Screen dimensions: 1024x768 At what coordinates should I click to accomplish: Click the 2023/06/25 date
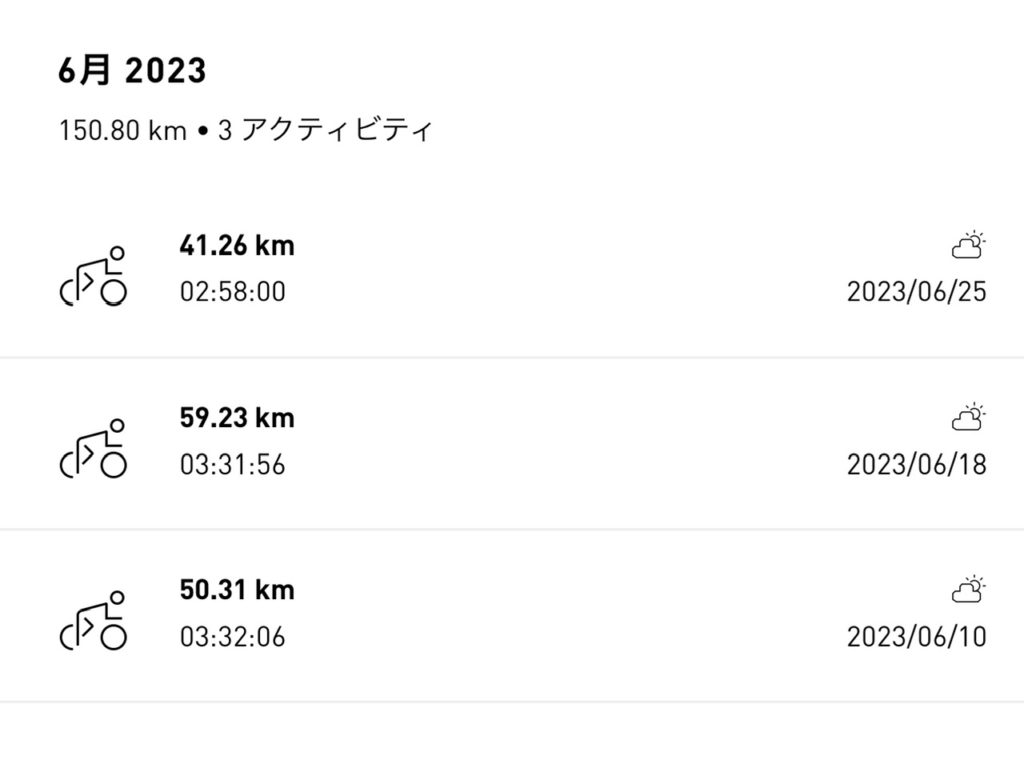[916, 292]
